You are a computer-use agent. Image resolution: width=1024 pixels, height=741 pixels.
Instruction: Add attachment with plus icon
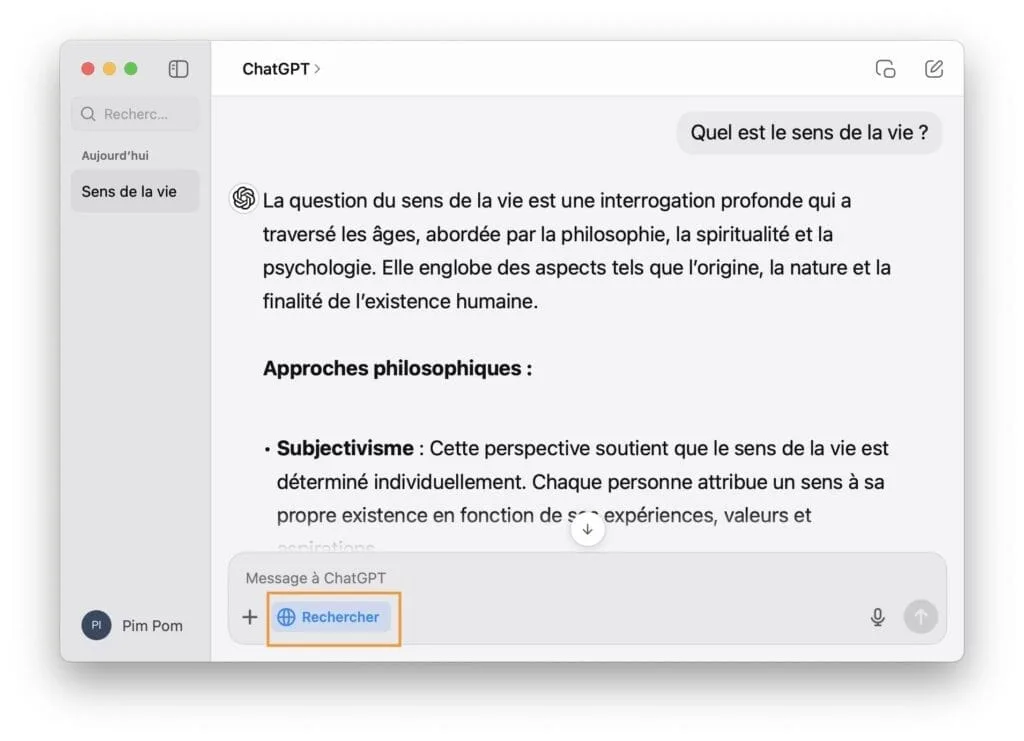(249, 617)
